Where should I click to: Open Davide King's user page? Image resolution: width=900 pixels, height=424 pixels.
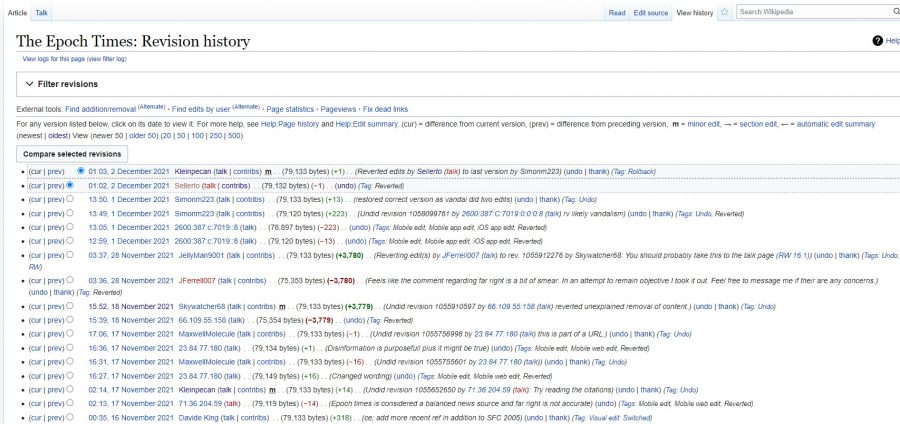click(x=196, y=418)
